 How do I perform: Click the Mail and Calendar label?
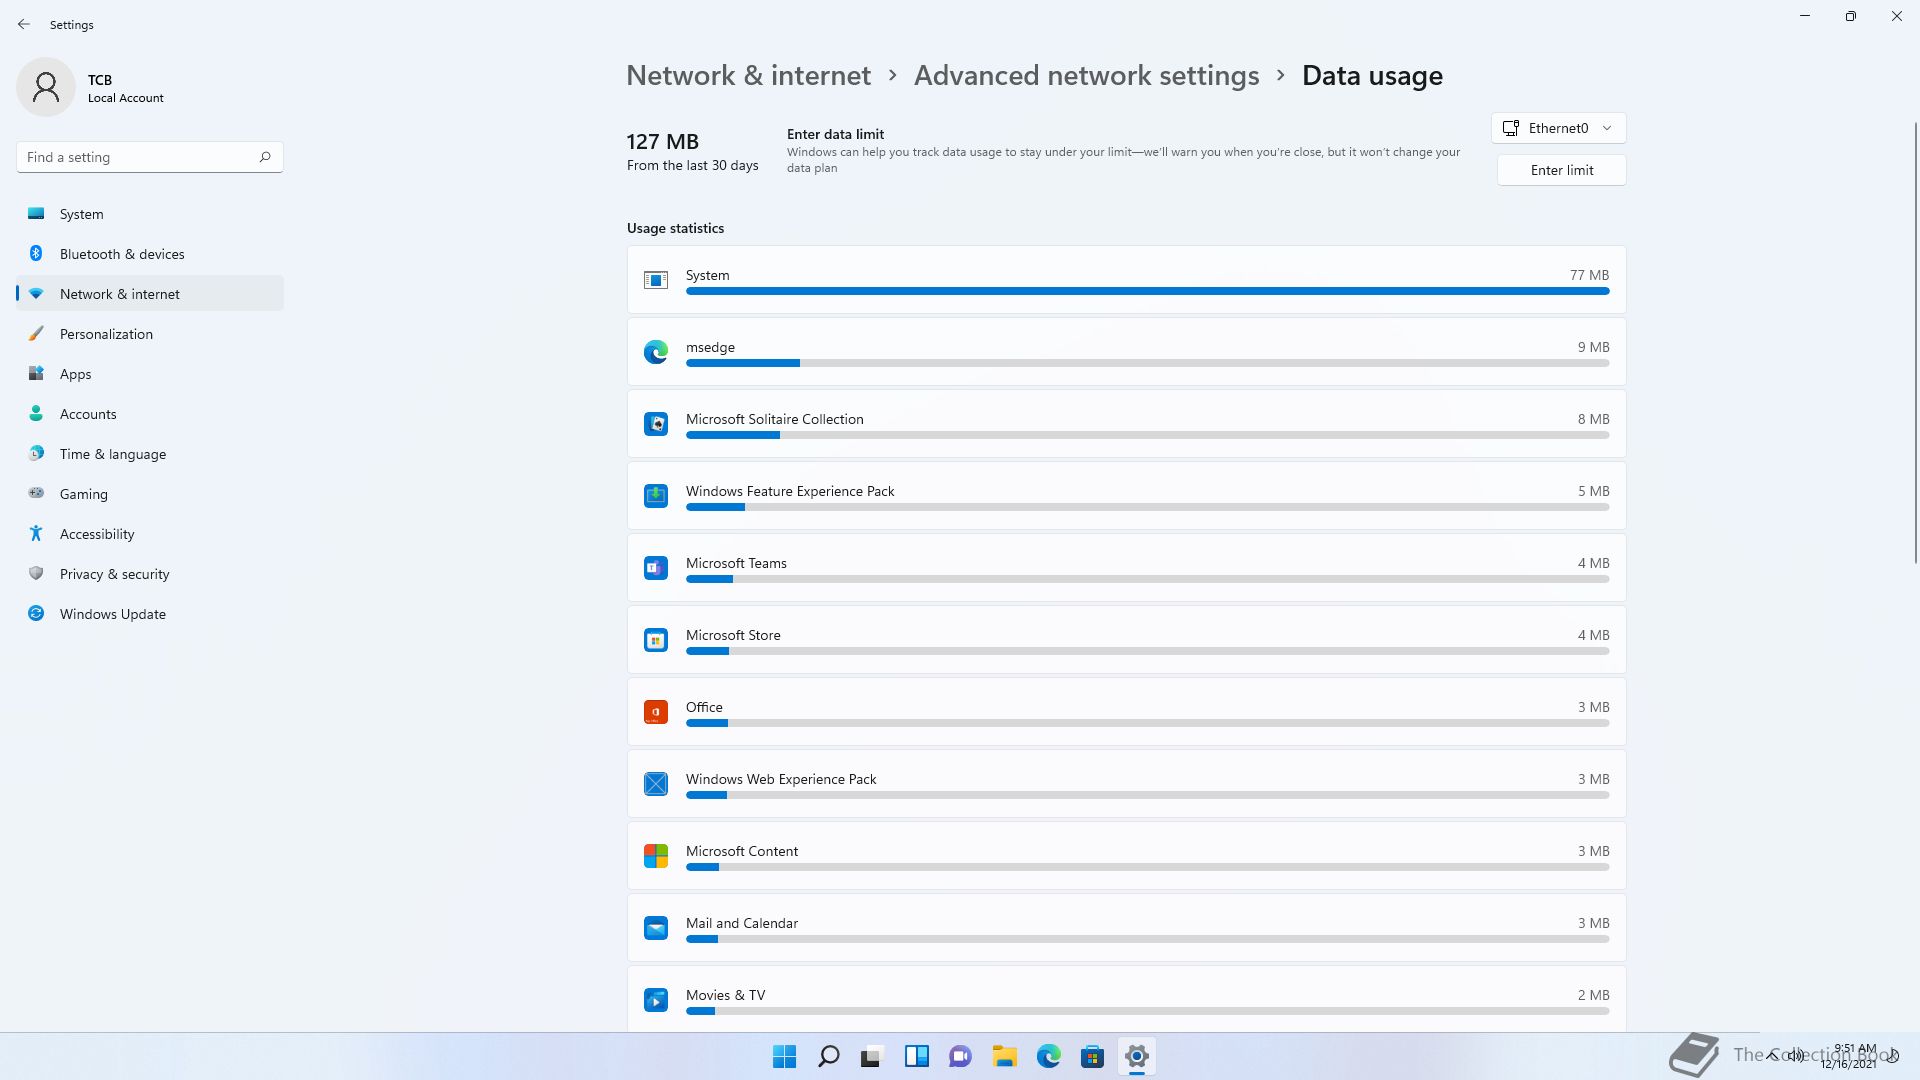pyautogui.click(x=742, y=923)
